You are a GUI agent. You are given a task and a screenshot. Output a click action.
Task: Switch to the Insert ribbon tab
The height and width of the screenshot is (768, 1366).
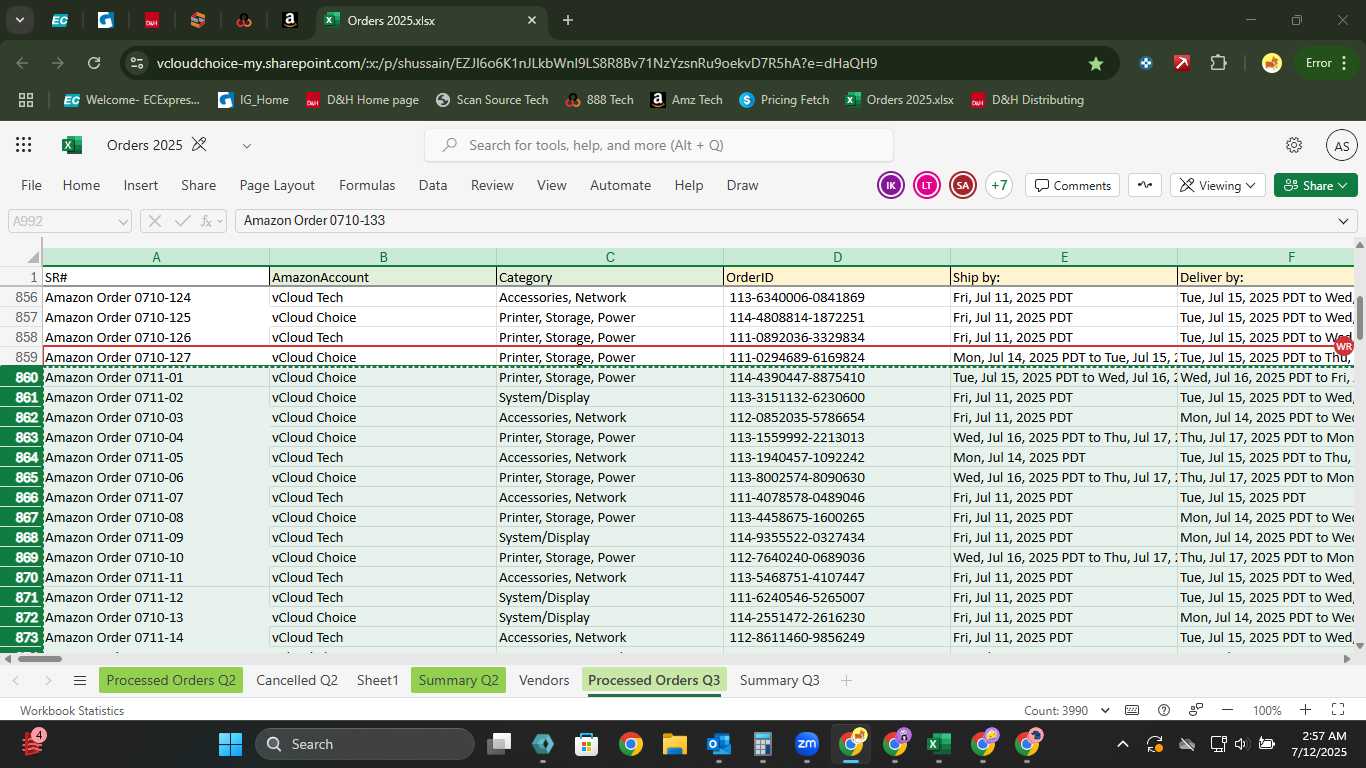pos(141,185)
